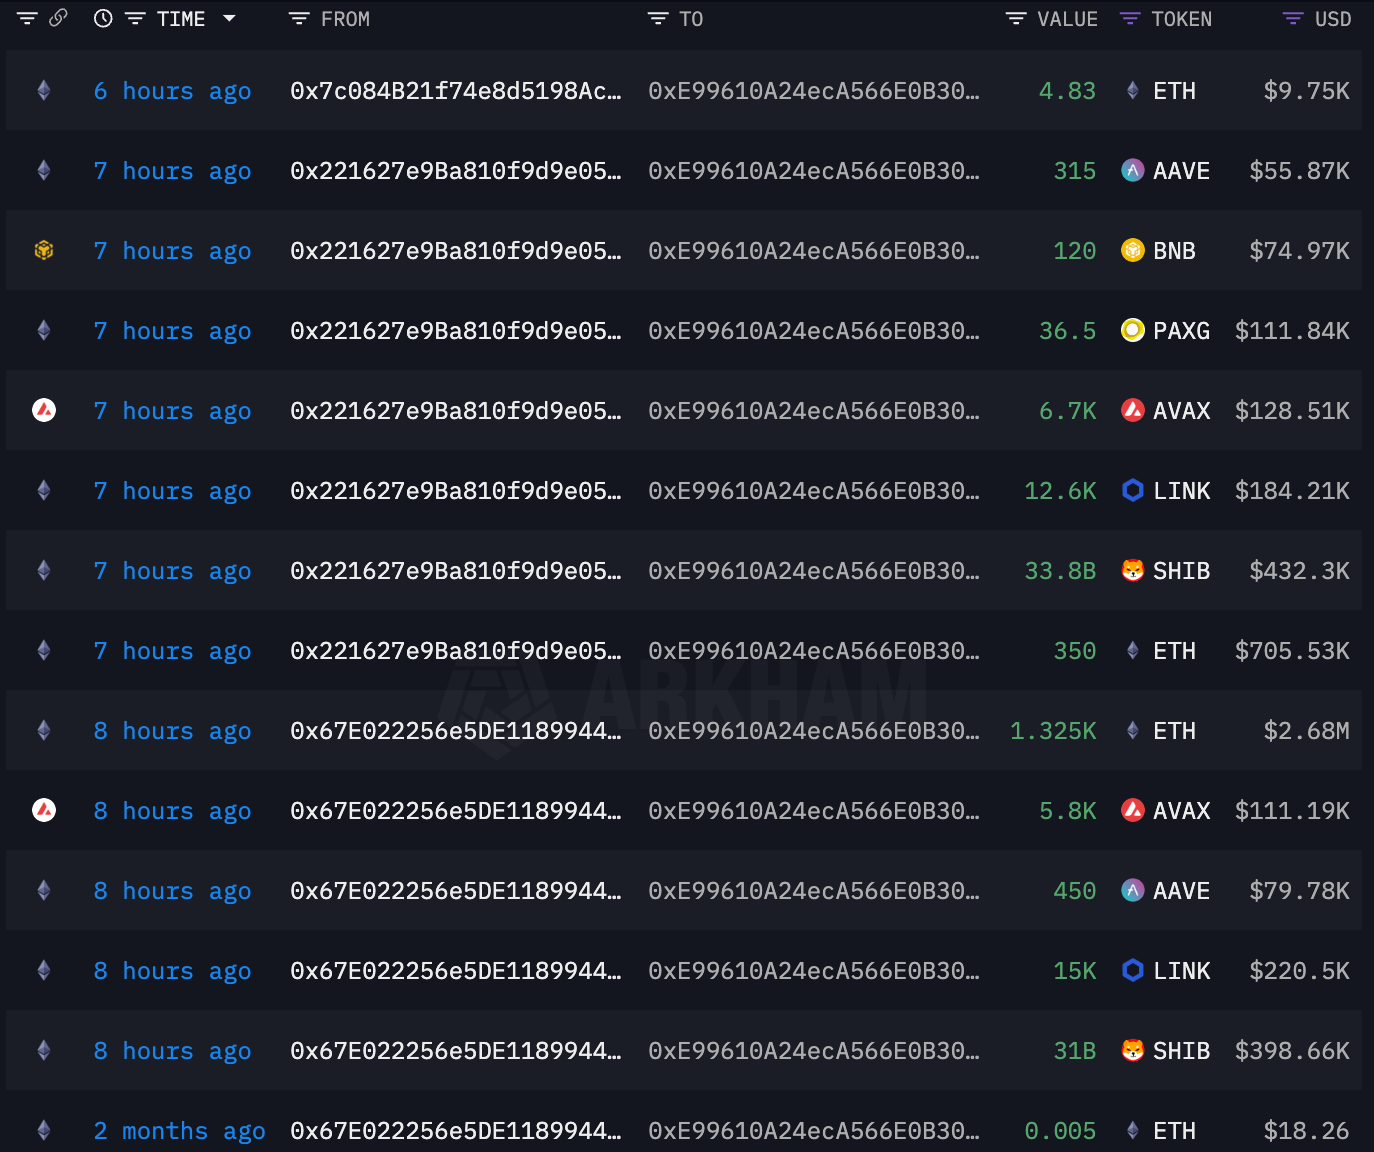
Task: Open the filter icon next to TO
Action: (x=657, y=19)
